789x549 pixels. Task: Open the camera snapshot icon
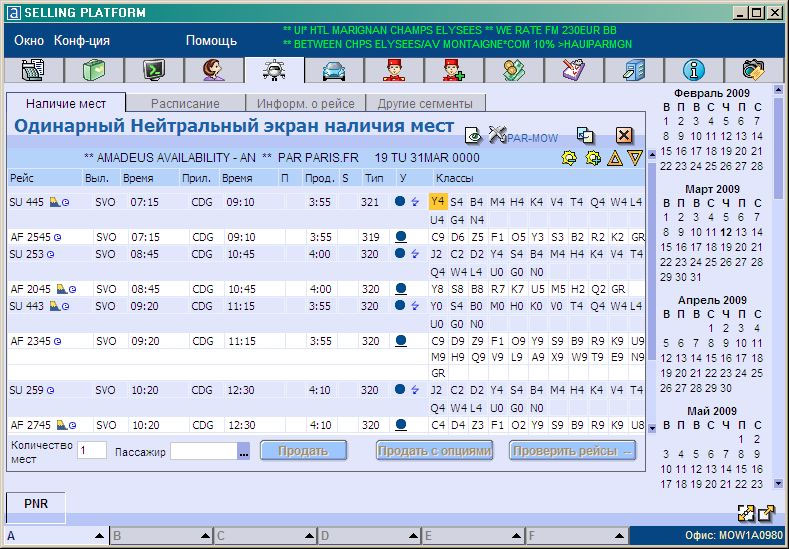[753, 70]
